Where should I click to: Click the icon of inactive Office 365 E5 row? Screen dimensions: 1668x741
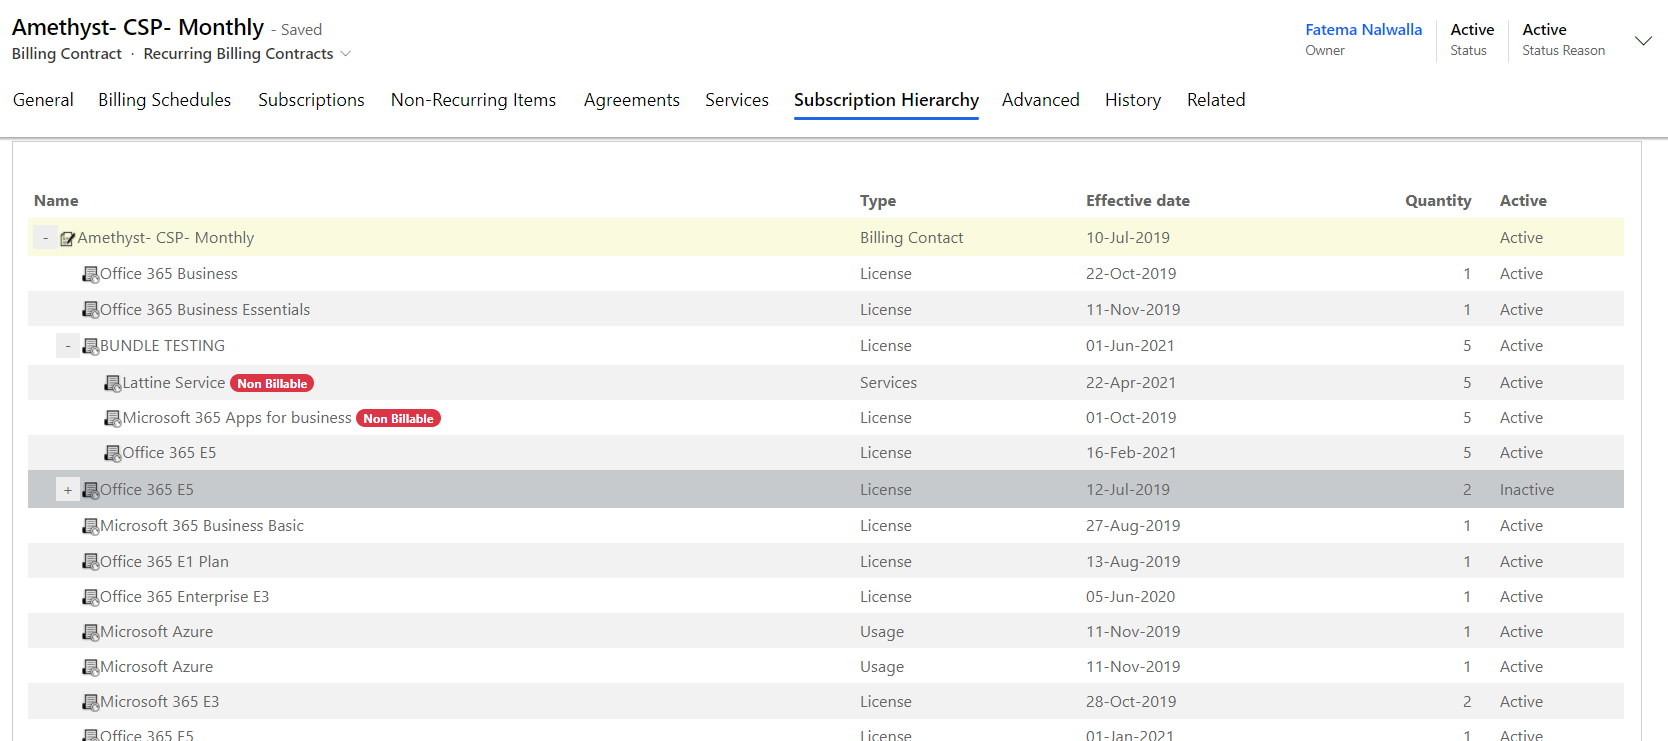(90, 490)
